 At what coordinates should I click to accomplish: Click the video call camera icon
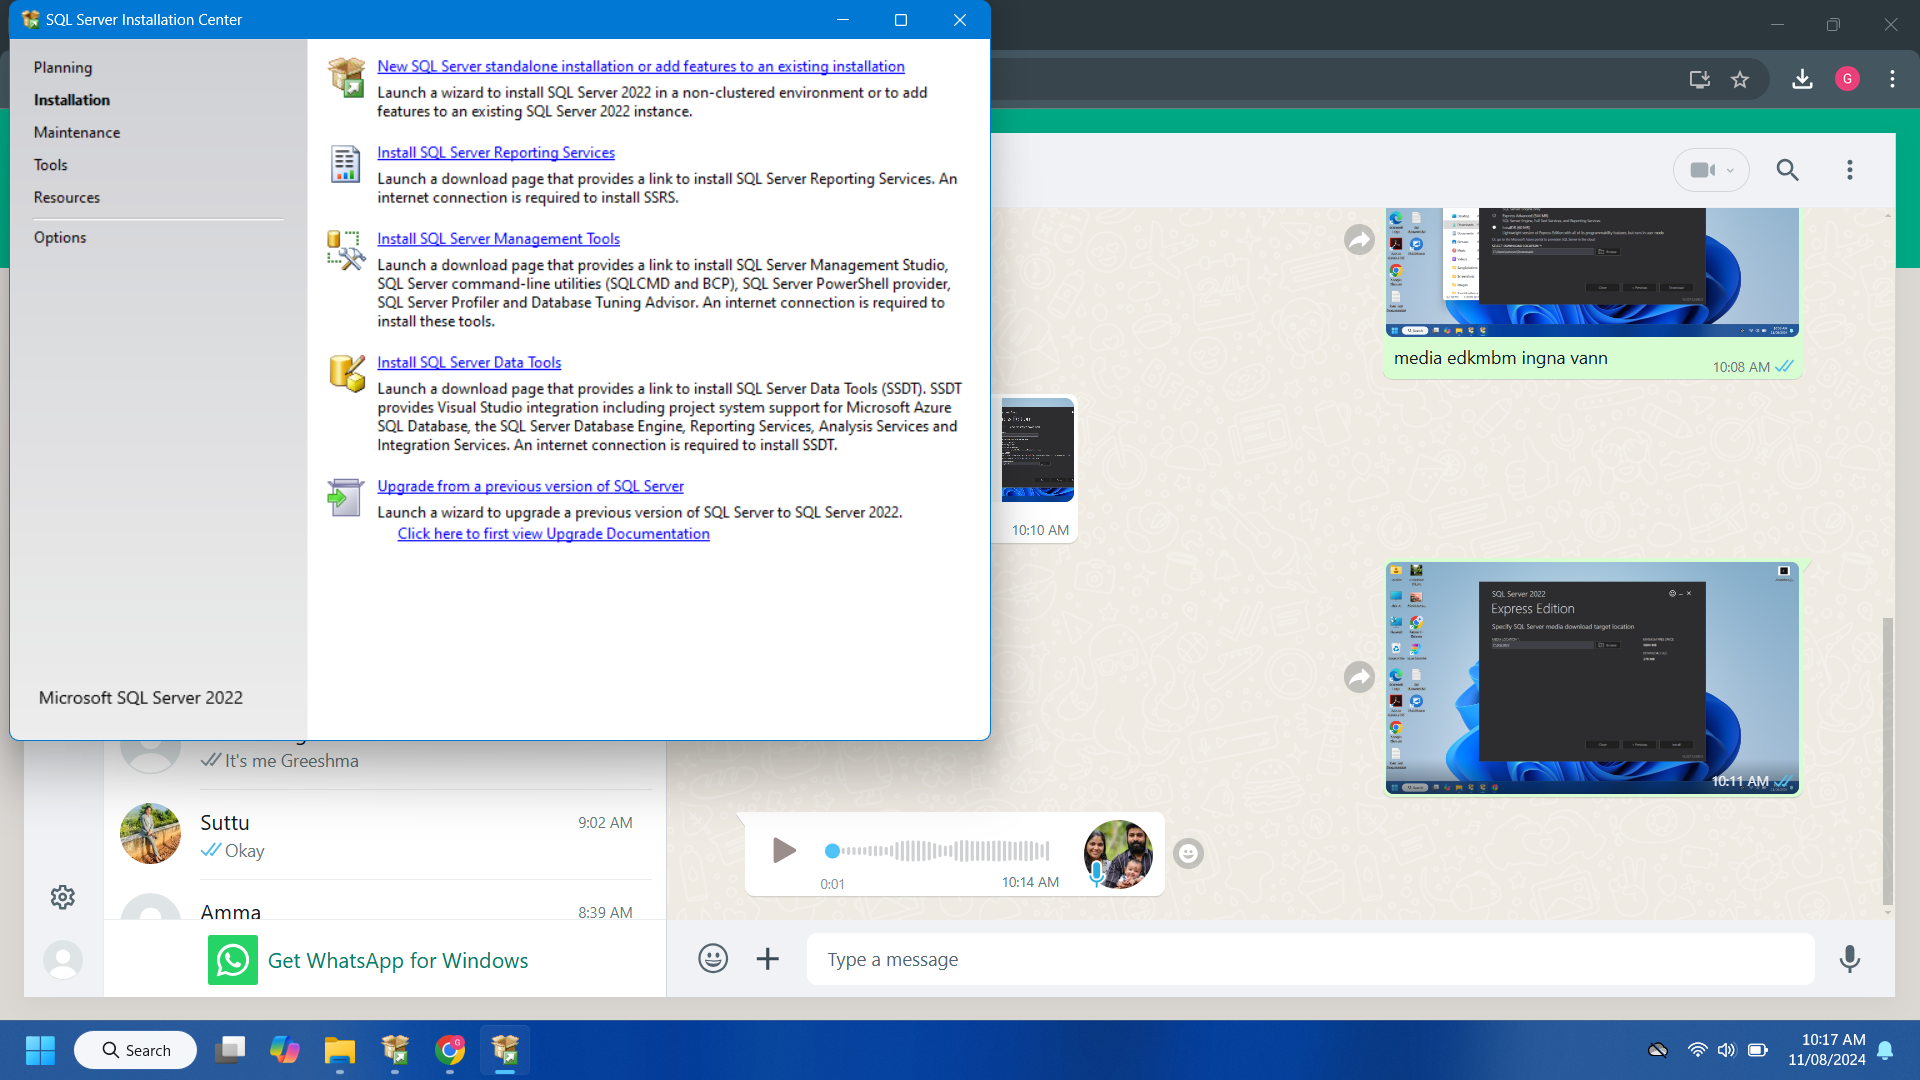[1702, 170]
